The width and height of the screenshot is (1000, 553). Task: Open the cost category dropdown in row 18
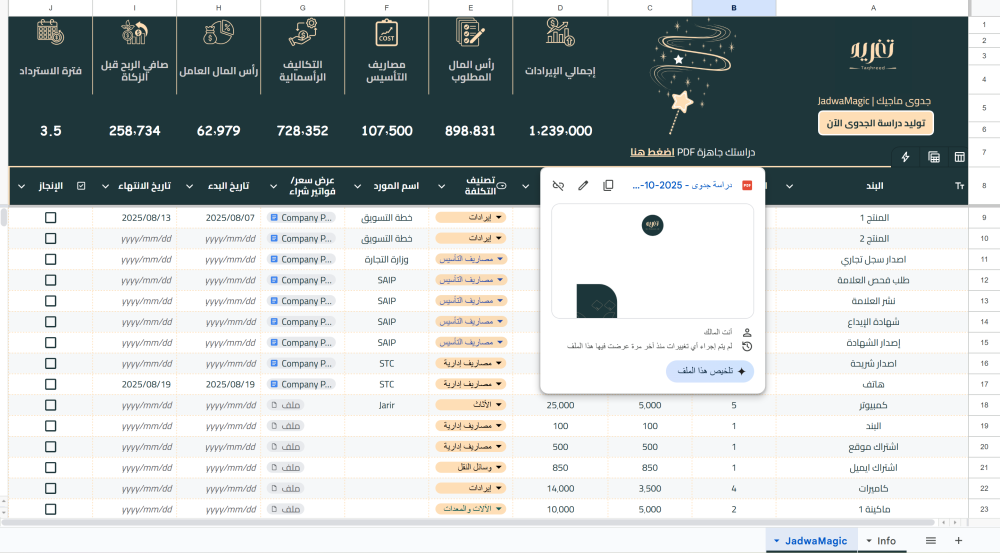tap(472, 405)
